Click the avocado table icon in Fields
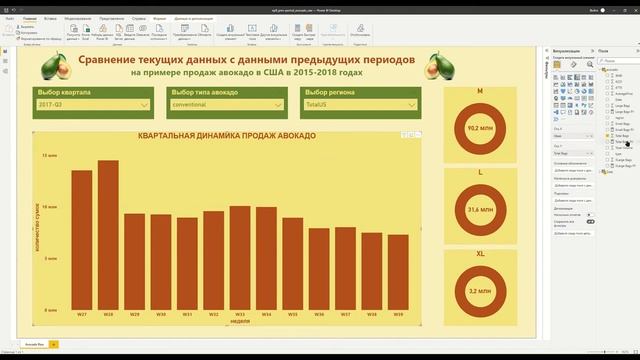This screenshot has width=640, height=360. (605, 70)
